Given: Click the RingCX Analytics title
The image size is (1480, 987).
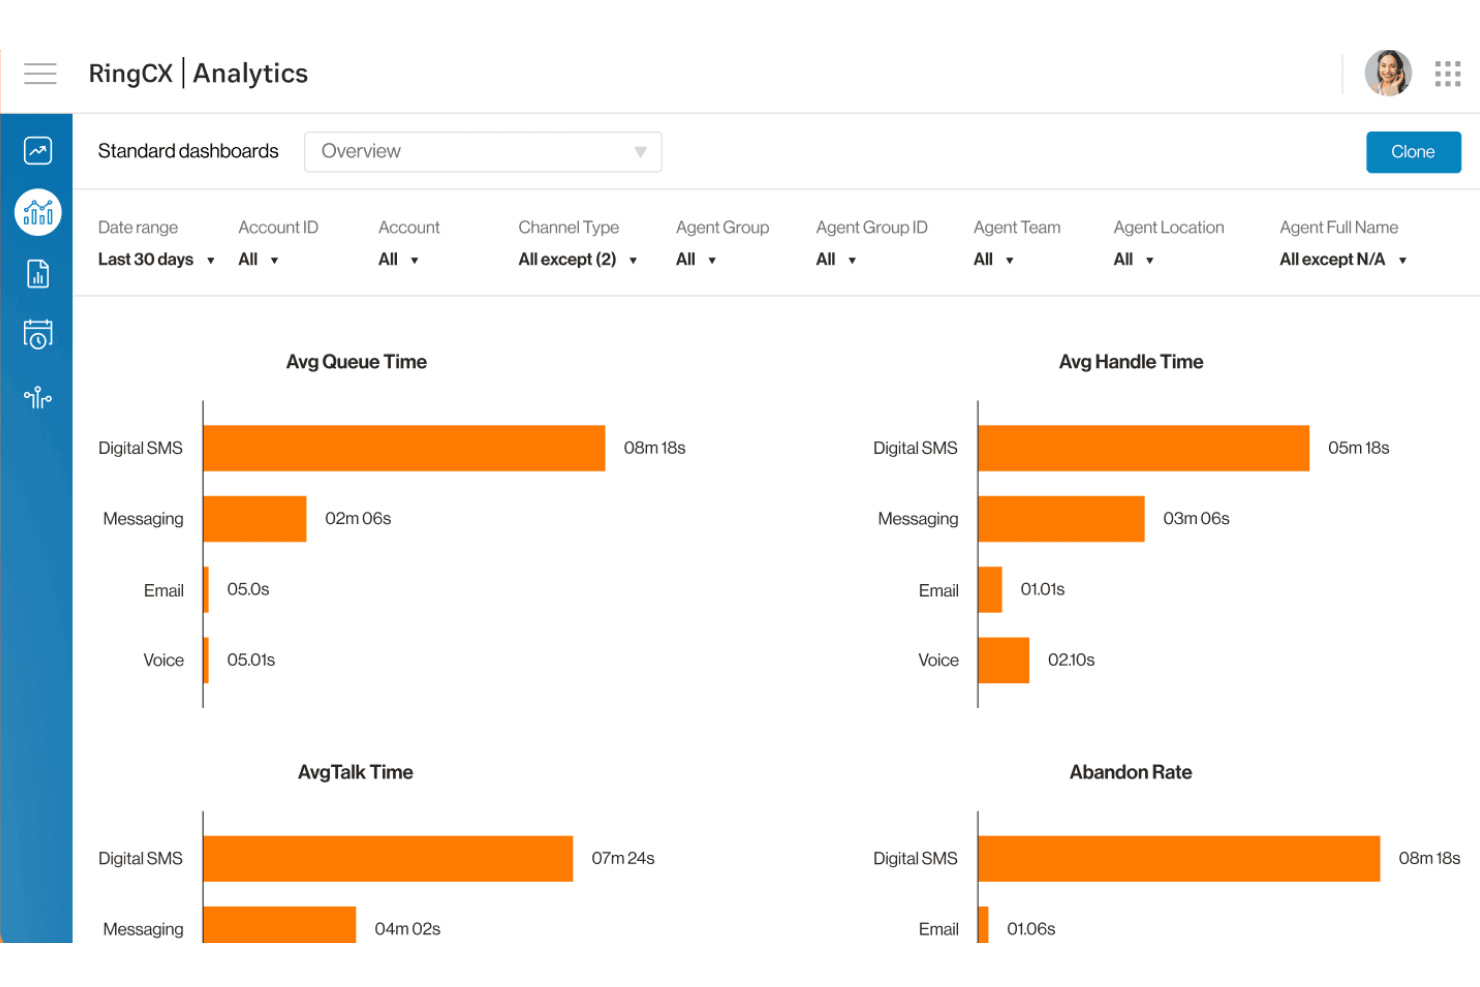Looking at the screenshot, I should coord(198,73).
